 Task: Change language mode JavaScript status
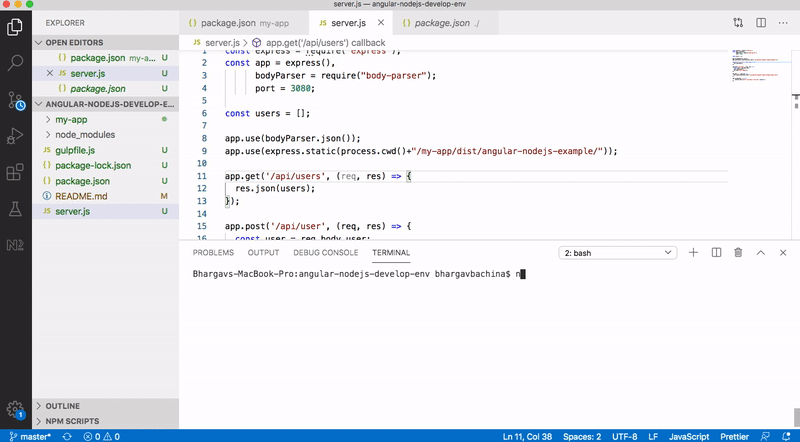tap(689, 436)
